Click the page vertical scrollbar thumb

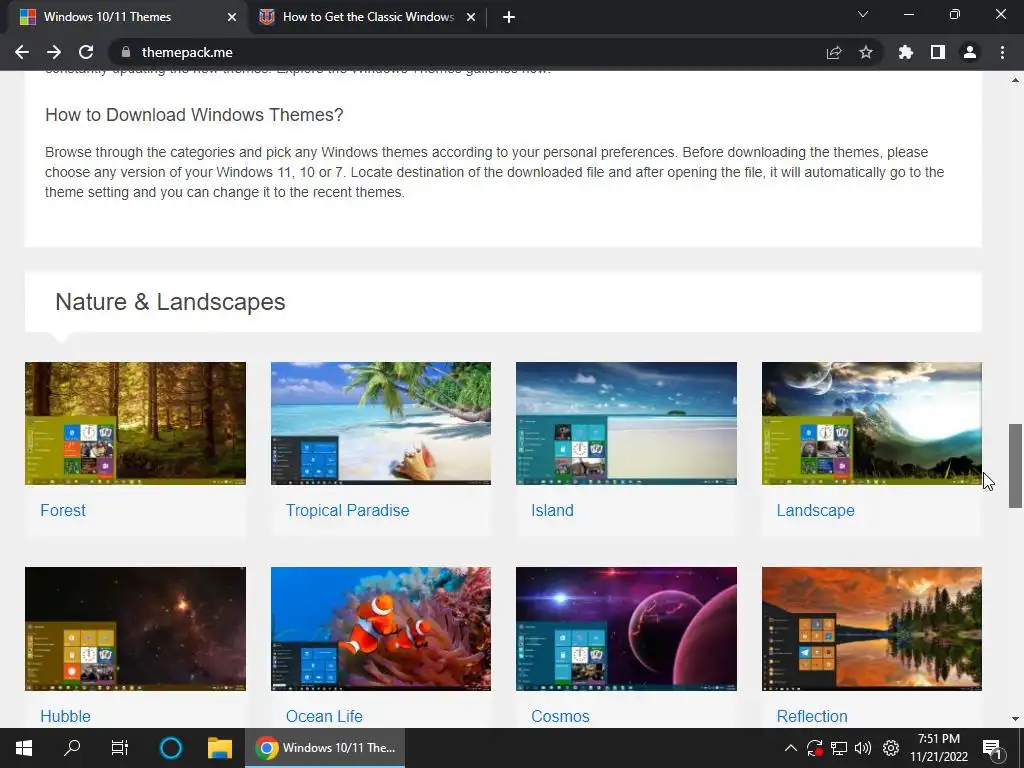click(x=1015, y=466)
